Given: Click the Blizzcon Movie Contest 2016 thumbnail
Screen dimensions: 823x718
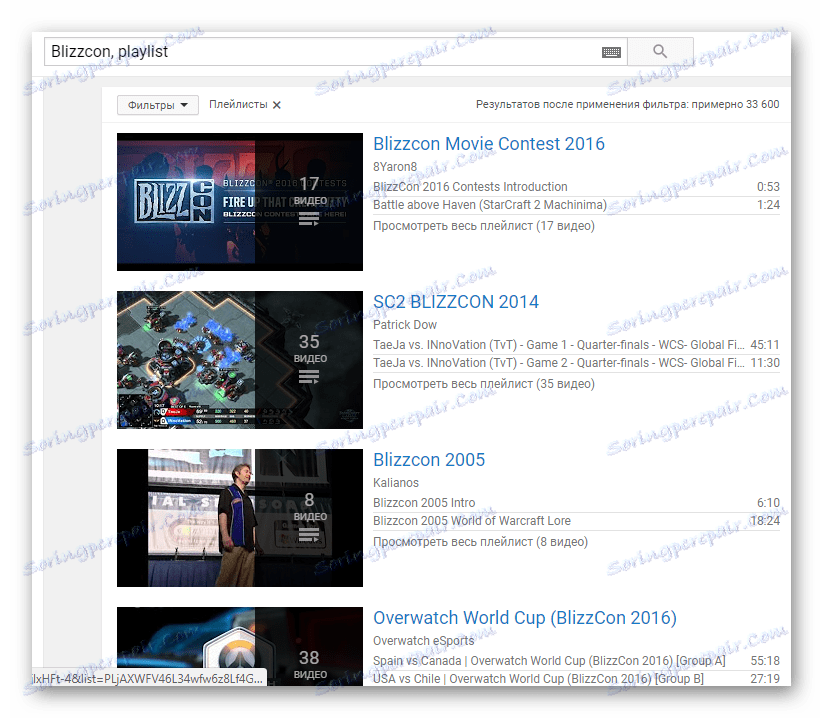Looking at the screenshot, I should 240,202.
